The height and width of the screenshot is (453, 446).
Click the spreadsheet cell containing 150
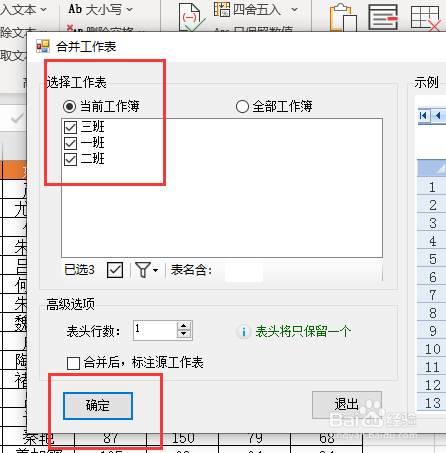tap(183, 438)
